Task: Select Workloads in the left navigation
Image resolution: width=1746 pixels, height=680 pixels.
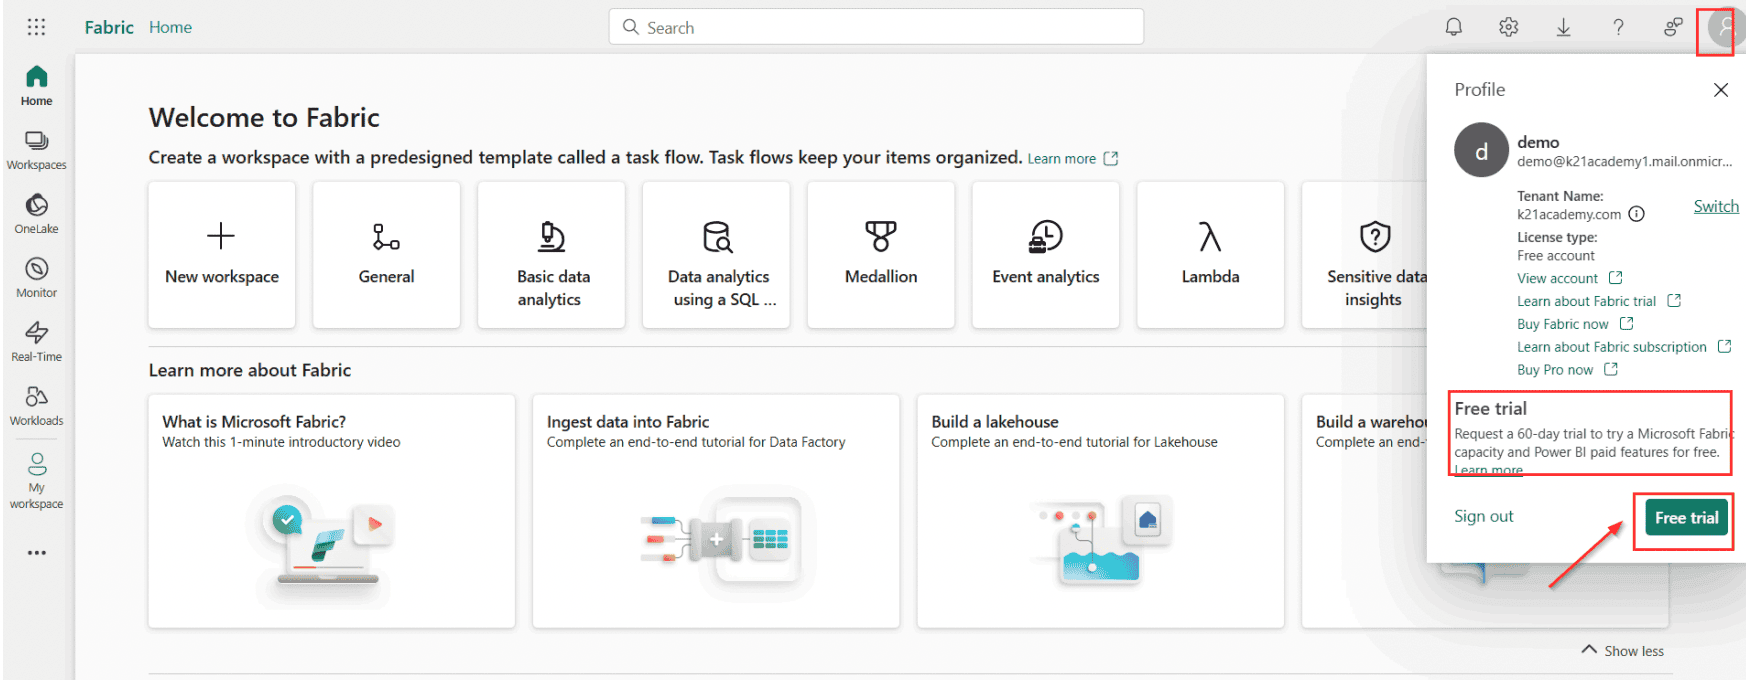Action: [37, 406]
